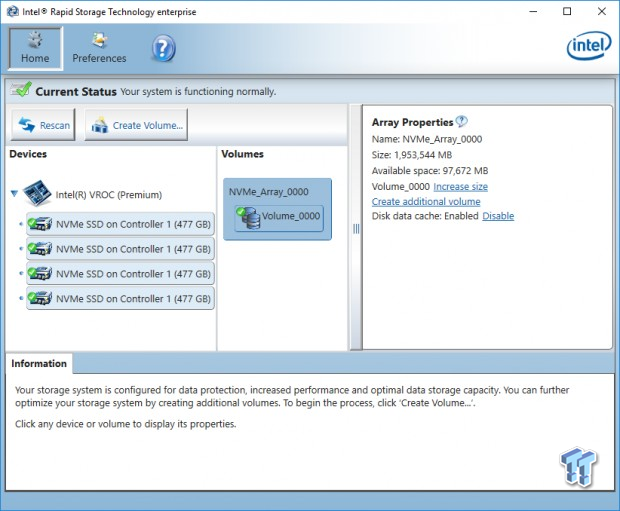Select Volume_0000 in the Volumes pane
The image size is (620, 511).
pos(279,217)
